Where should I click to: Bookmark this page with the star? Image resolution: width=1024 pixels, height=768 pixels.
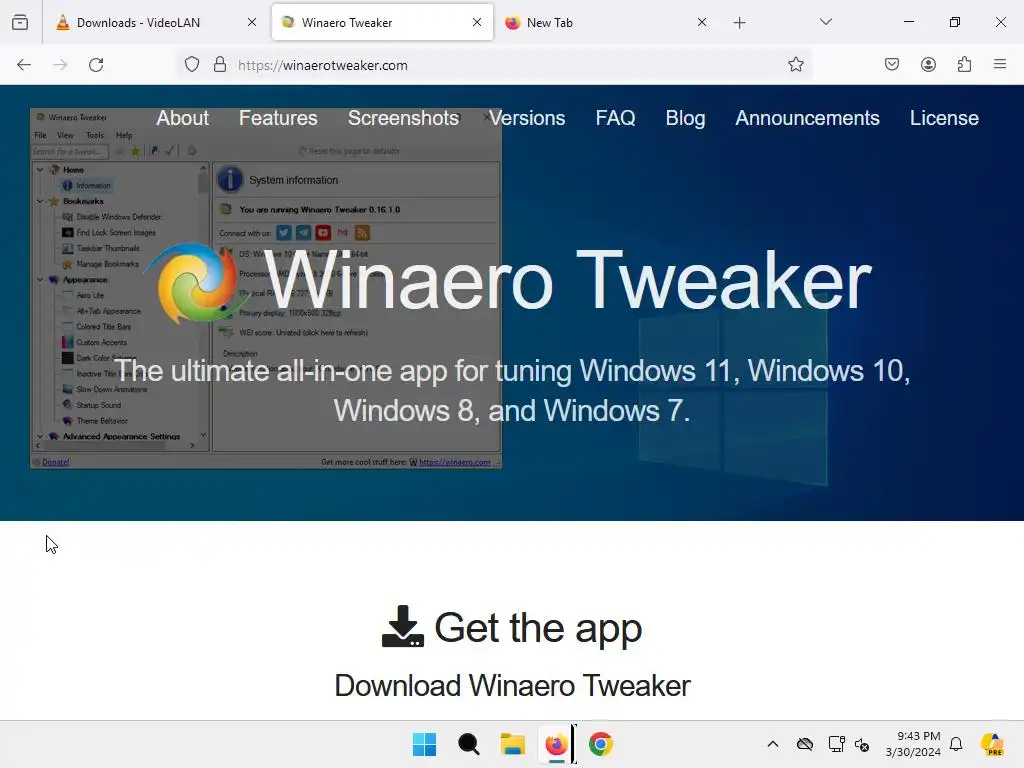point(795,65)
